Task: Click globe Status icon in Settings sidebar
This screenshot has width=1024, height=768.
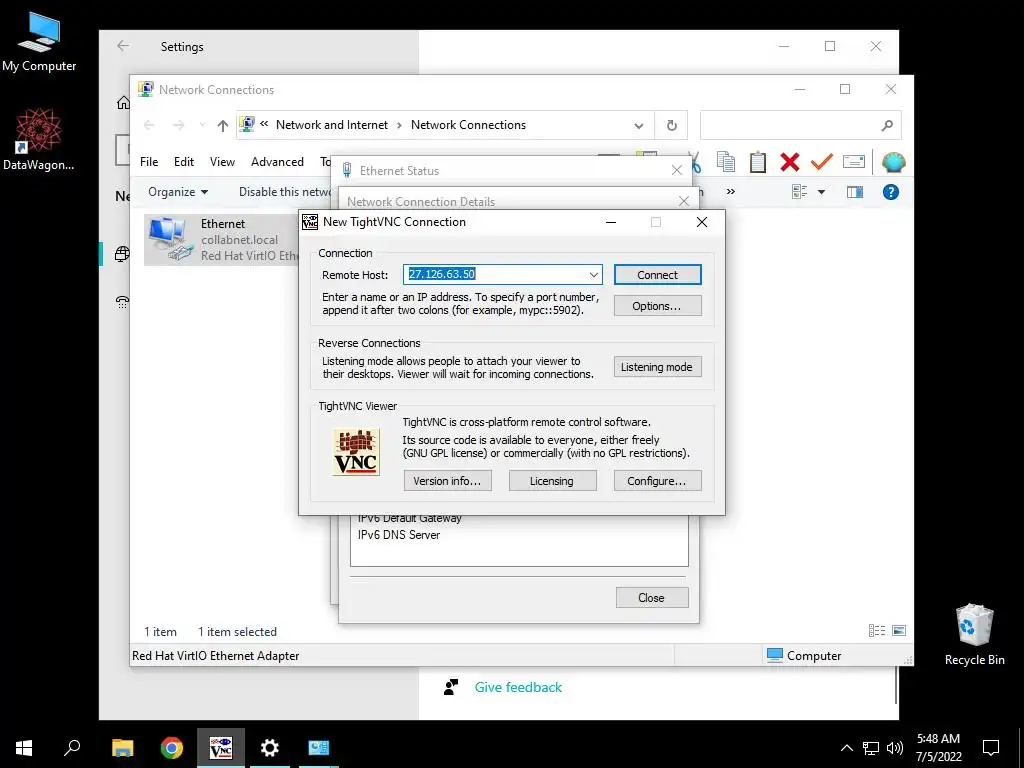Action: [x=122, y=254]
